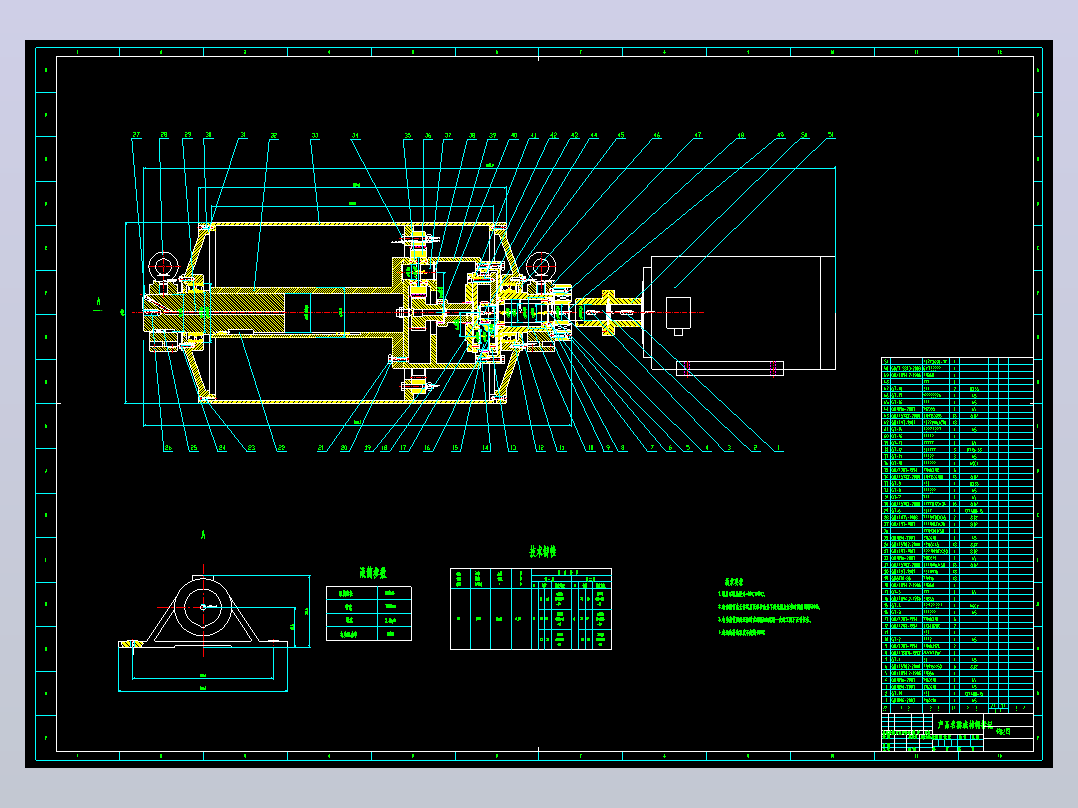
Task: Click callout number 20 on bottom row
Action: (x=344, y=448)
